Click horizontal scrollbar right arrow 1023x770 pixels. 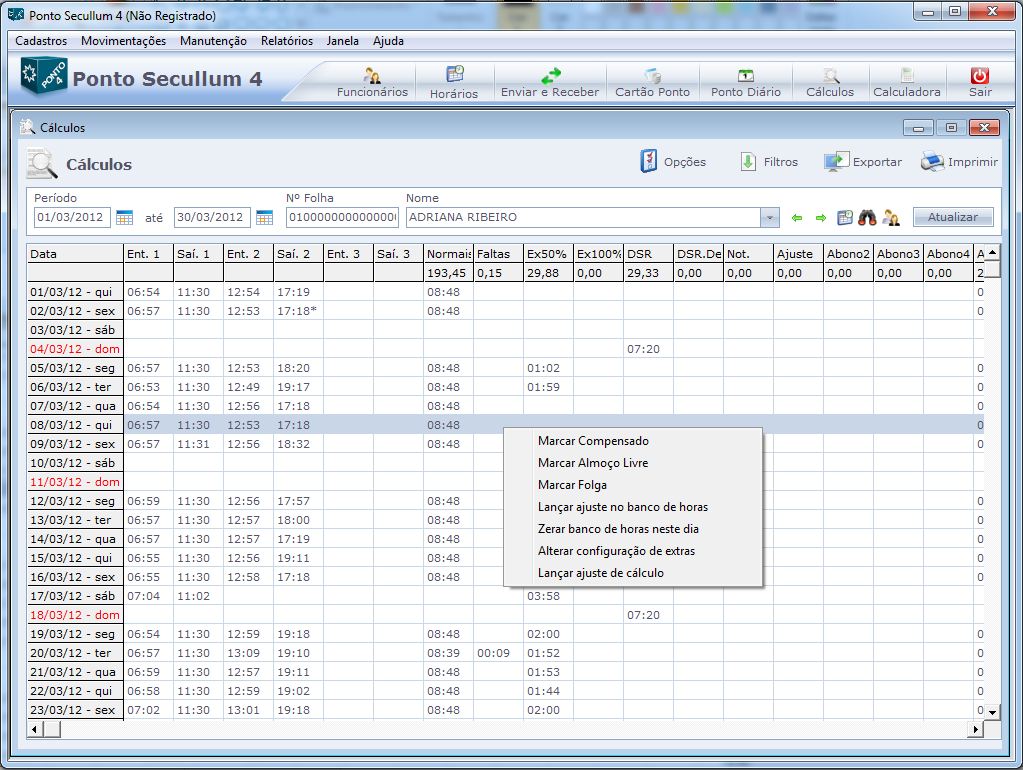click(976, 729)
